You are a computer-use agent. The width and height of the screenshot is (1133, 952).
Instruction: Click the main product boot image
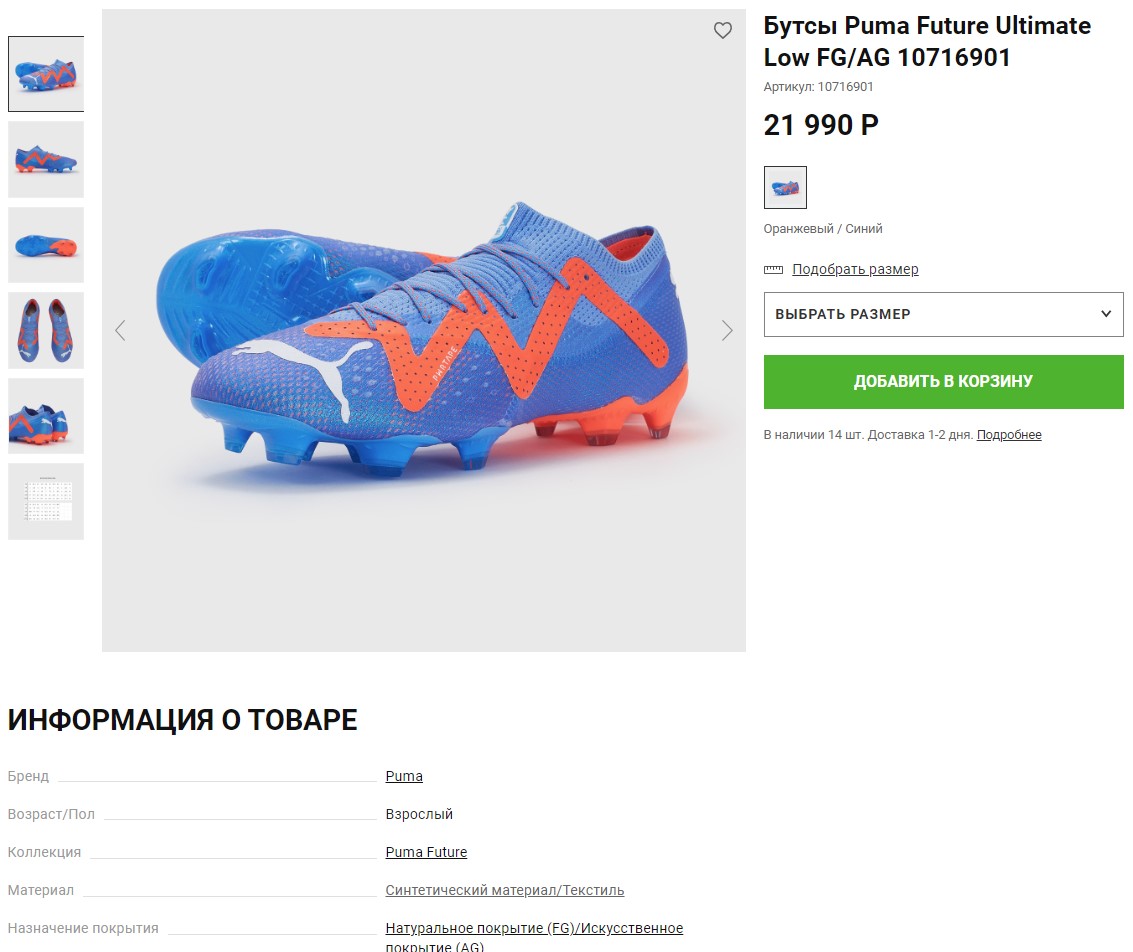(x=424, y=340)
